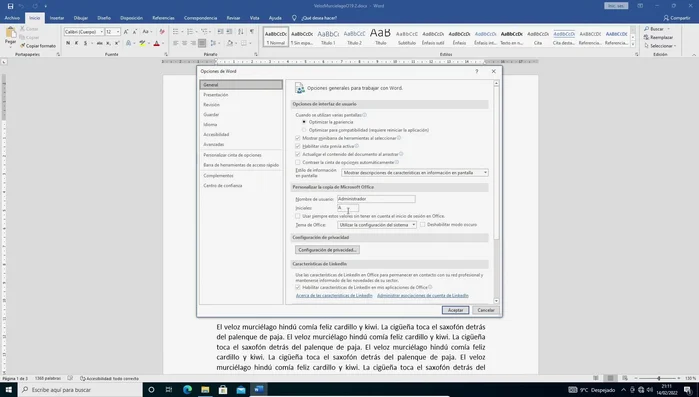Expand the styles gallery arrow
Screen dimensions: 699x397
pos(633,44)
